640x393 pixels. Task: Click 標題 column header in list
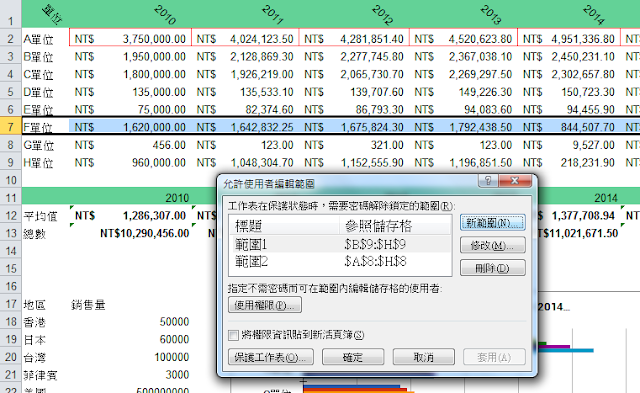click(x=284, y=226)
